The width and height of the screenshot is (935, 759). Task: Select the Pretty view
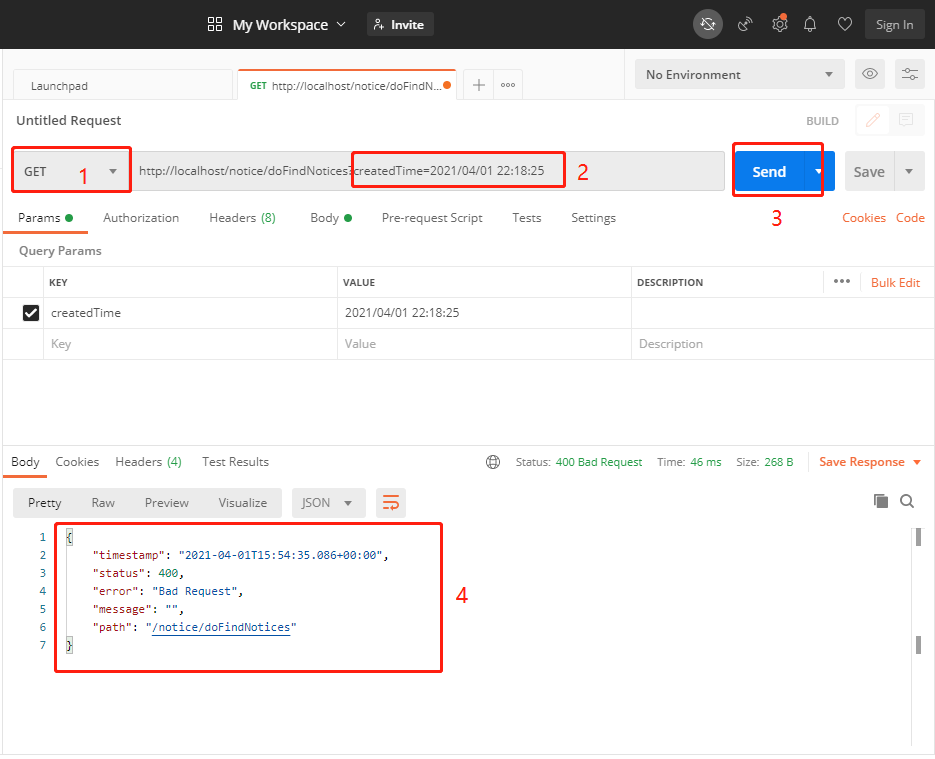click(x=45, y=503)
